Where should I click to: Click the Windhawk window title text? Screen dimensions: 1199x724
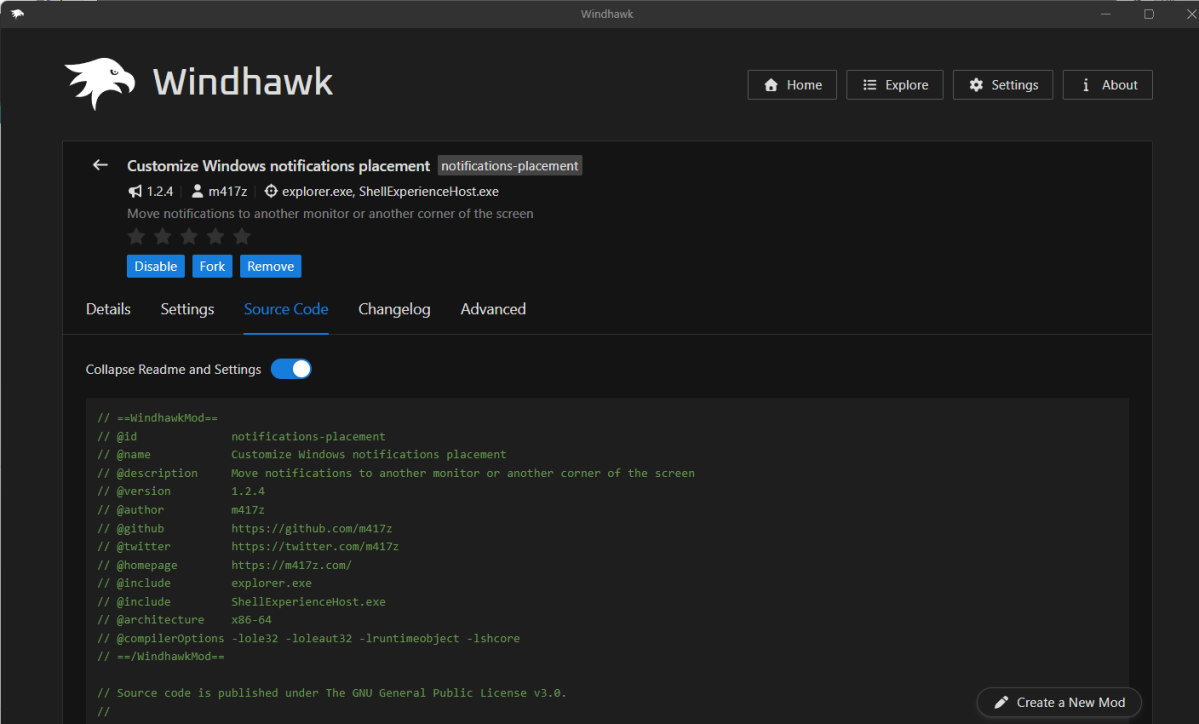coord(607,14)
